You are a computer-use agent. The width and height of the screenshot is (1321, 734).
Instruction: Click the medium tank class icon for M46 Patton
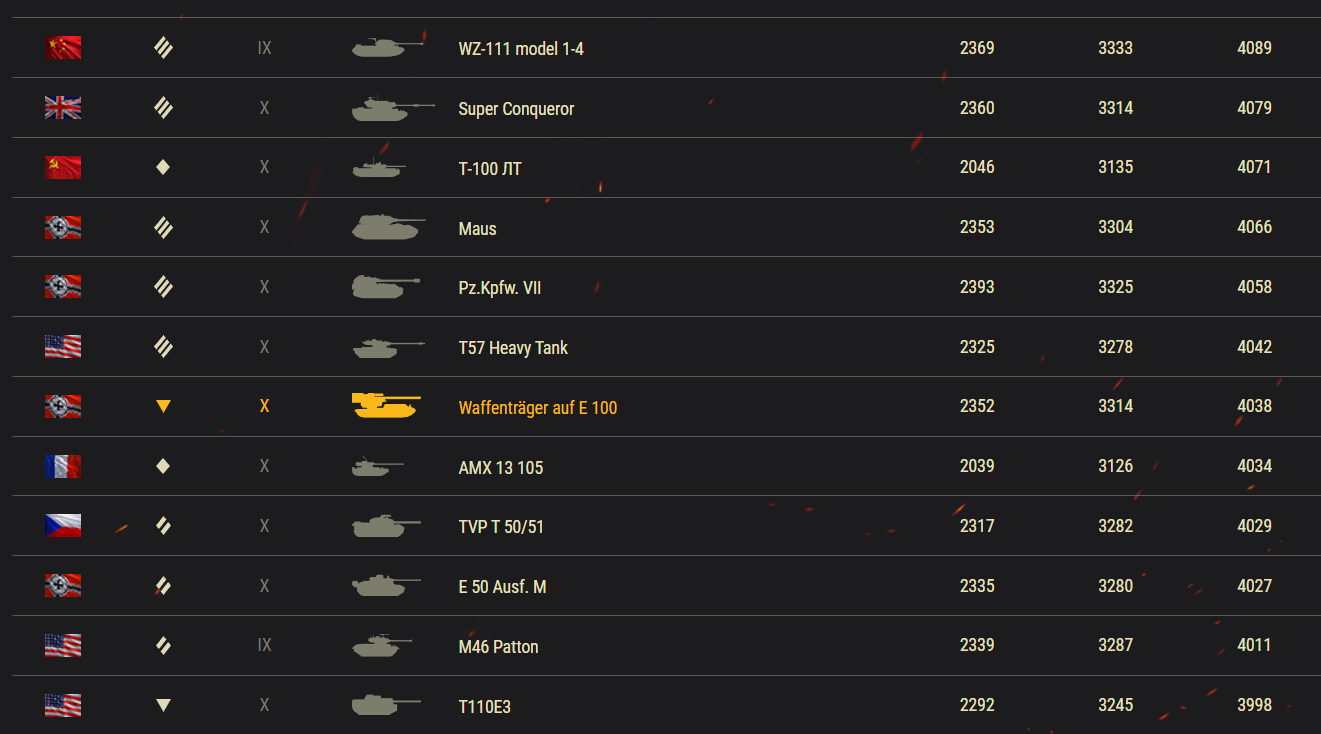[163, 646]
